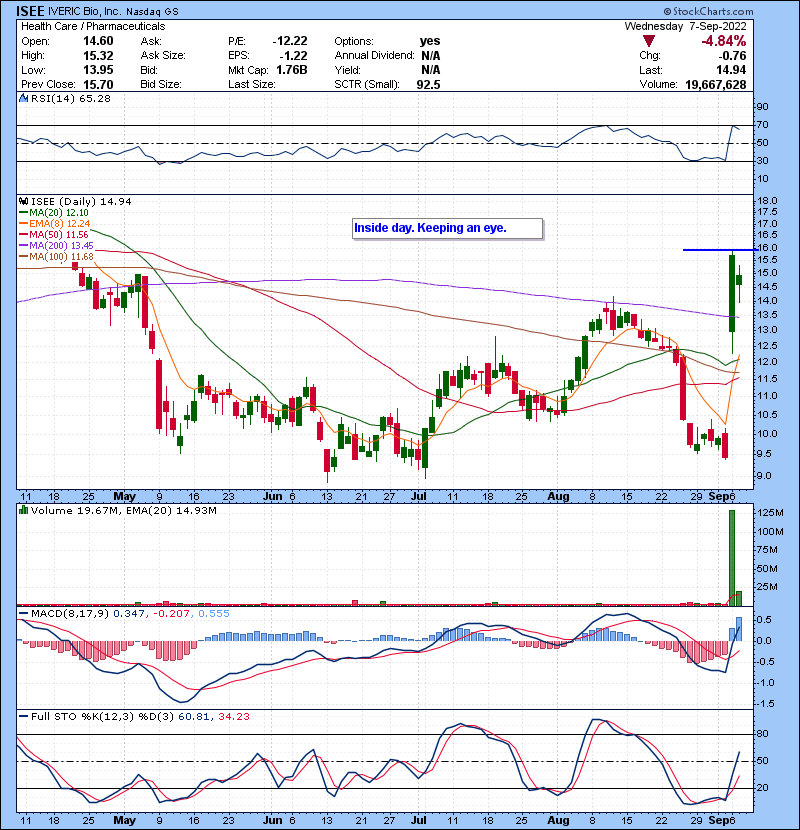Click the Options value yes

430,41
